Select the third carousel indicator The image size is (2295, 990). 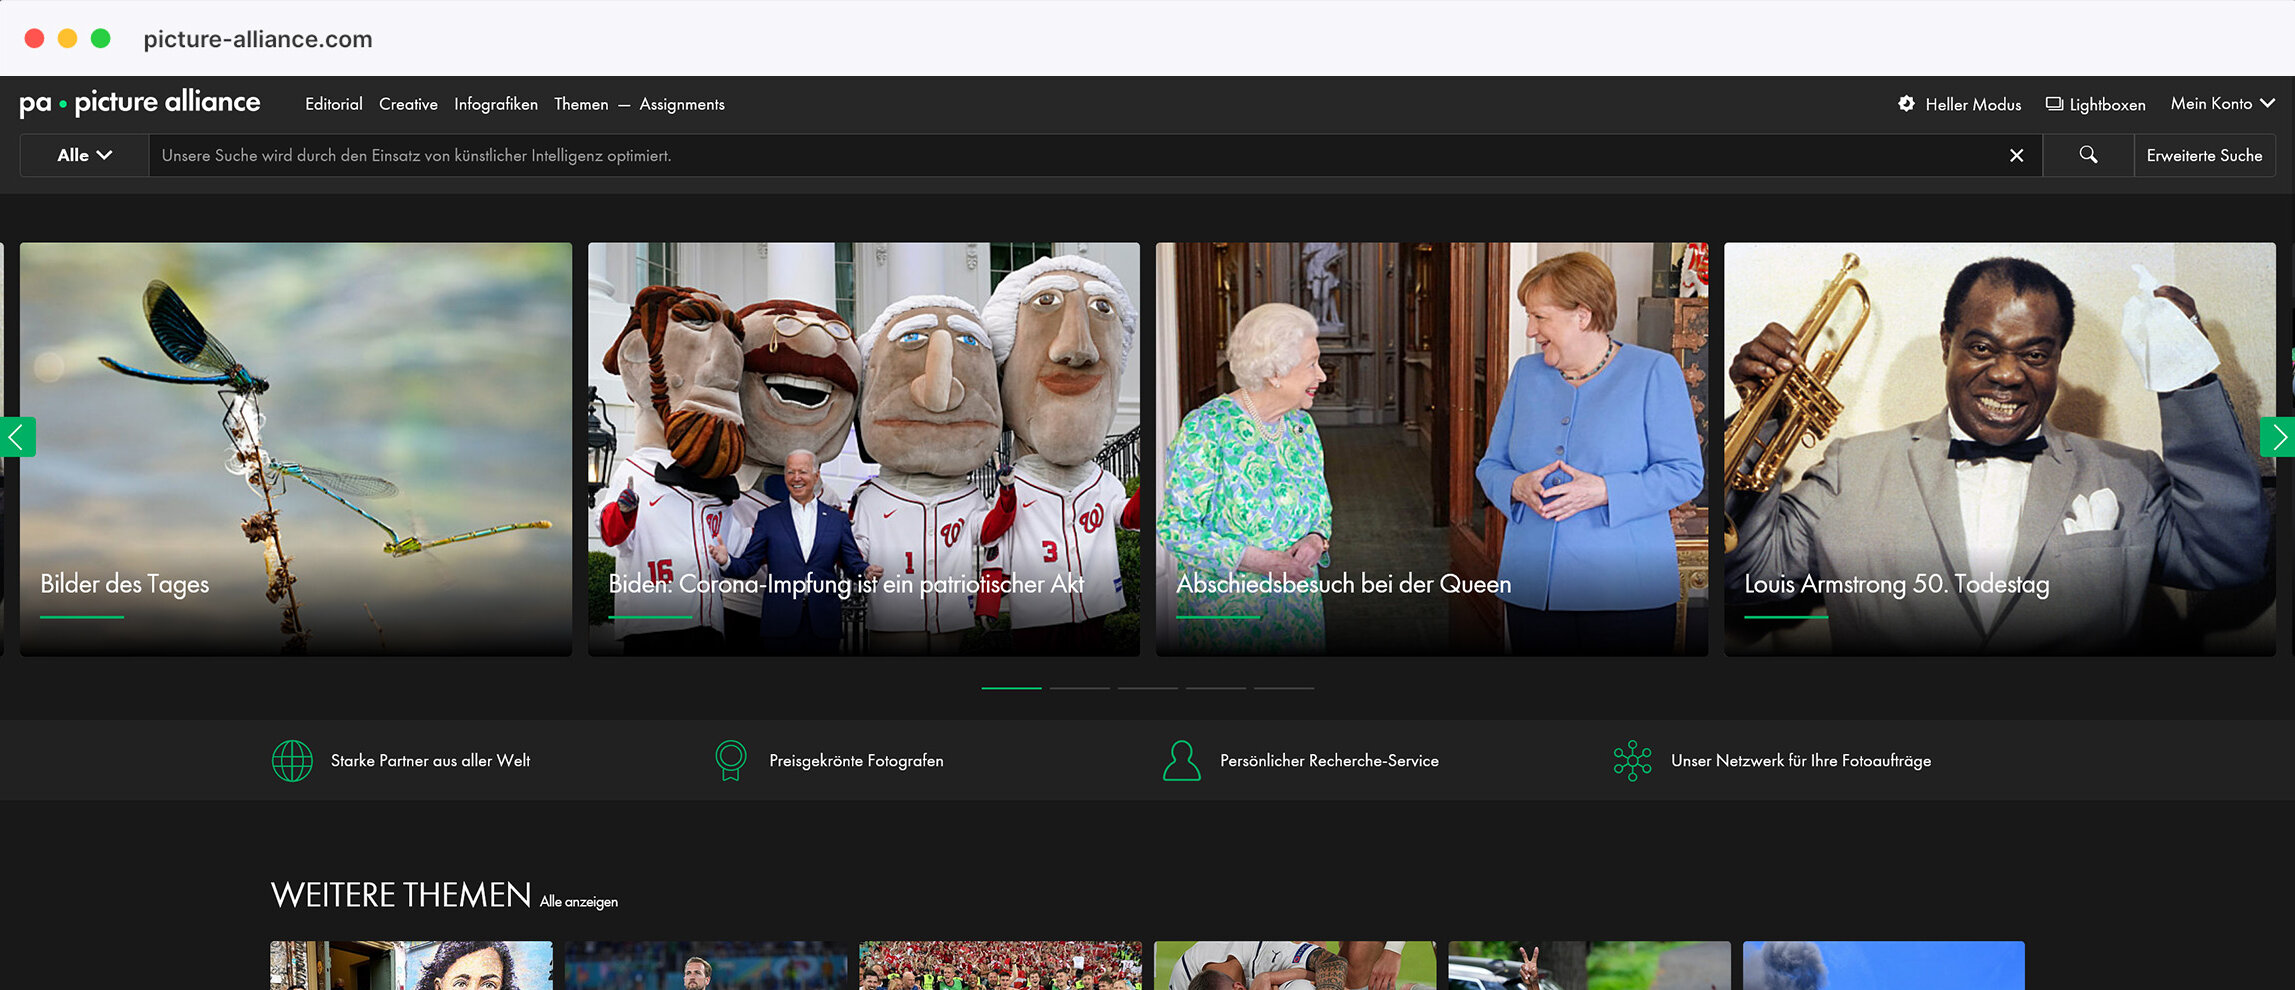[1147, 688]
